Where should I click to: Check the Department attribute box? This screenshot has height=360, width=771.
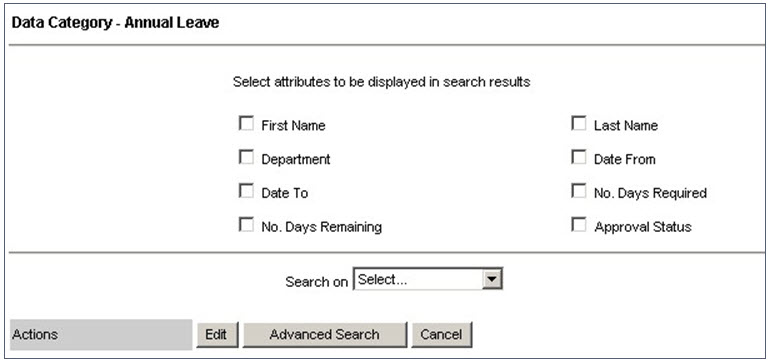click(x=246, y=157)
